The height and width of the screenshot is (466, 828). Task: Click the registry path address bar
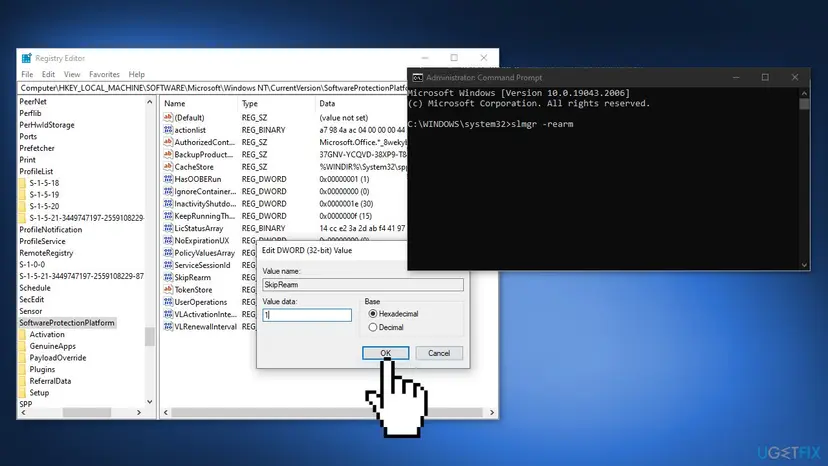[x=213, y=88]
